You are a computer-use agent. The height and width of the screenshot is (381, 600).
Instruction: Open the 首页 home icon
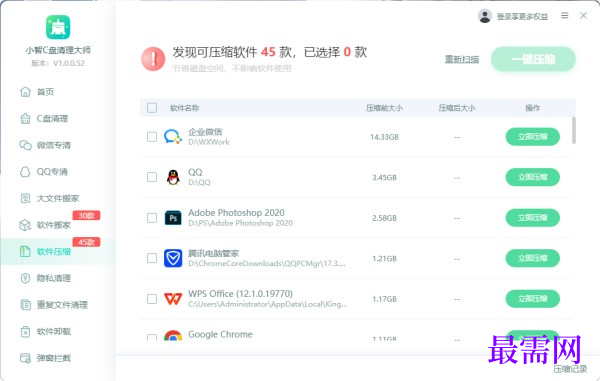coord(25,92)
